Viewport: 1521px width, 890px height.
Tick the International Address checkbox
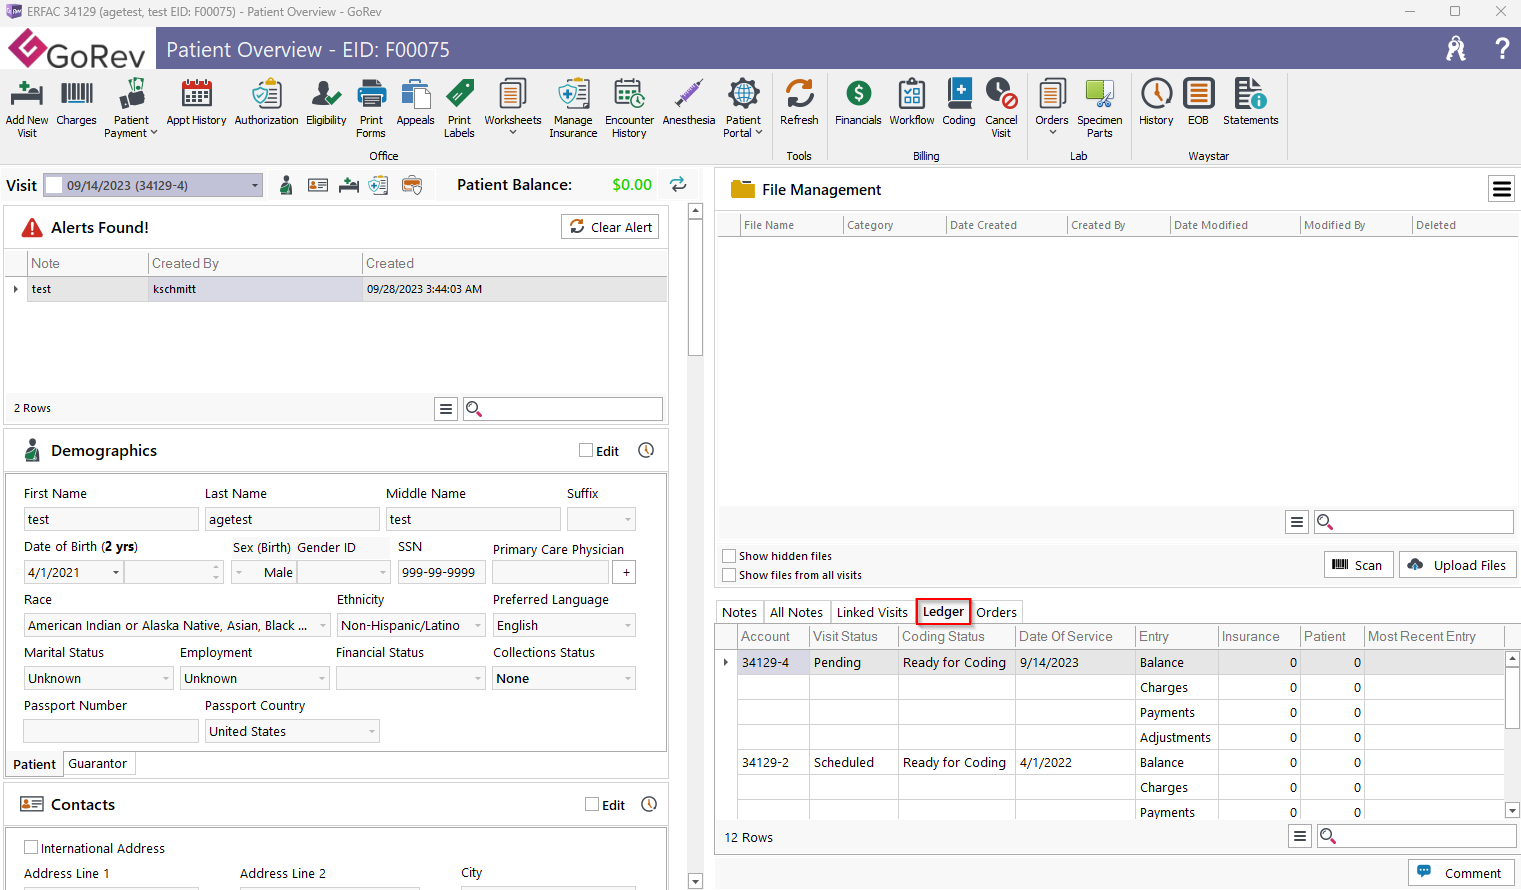31,847
